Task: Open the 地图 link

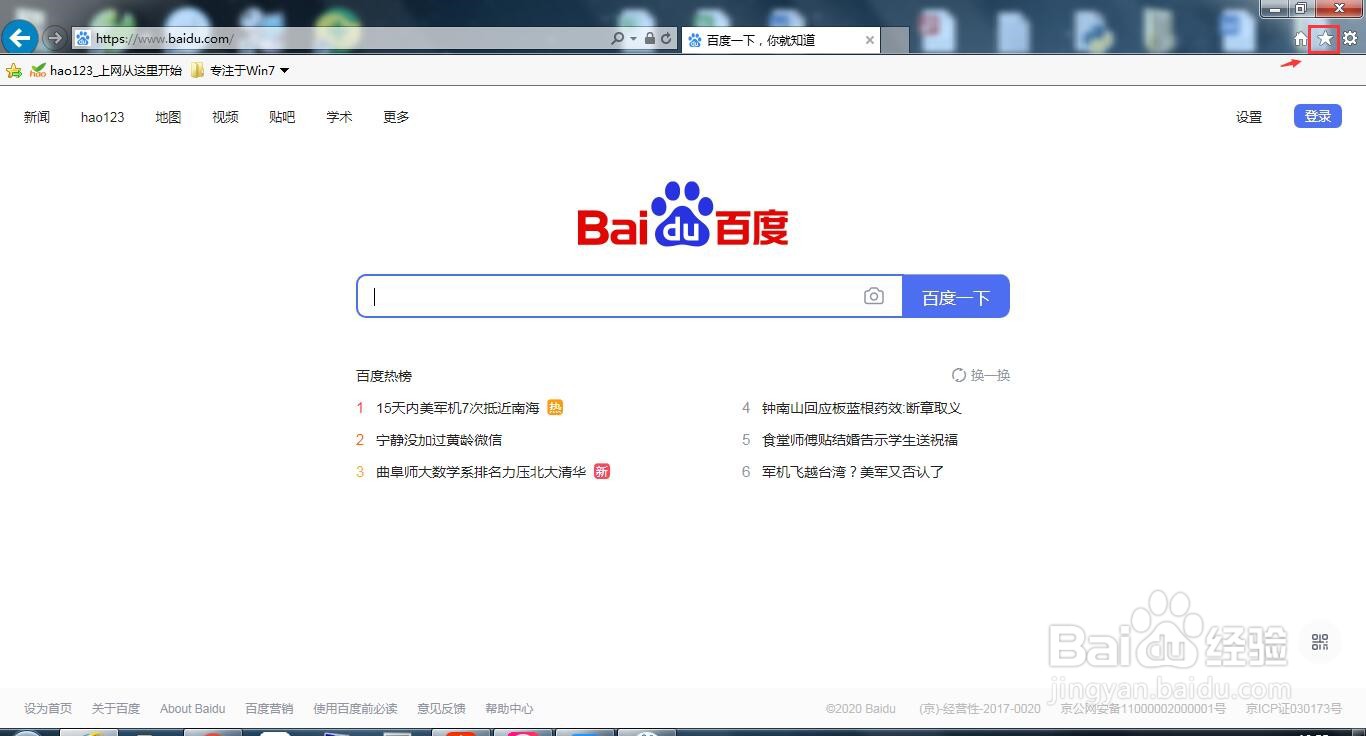Action: click(x=168, y=117)
